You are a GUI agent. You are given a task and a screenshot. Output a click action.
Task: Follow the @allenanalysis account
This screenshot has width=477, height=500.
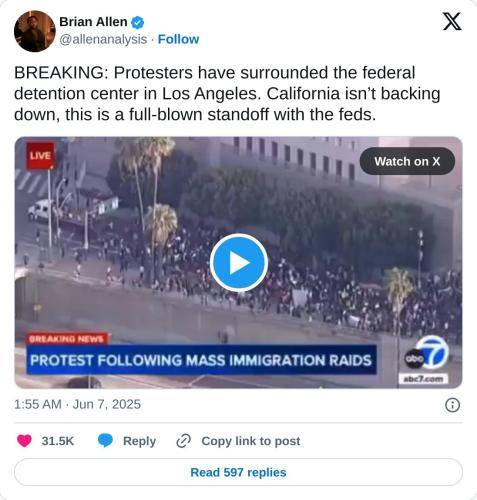pyautogui.click(x=178, y=39)
